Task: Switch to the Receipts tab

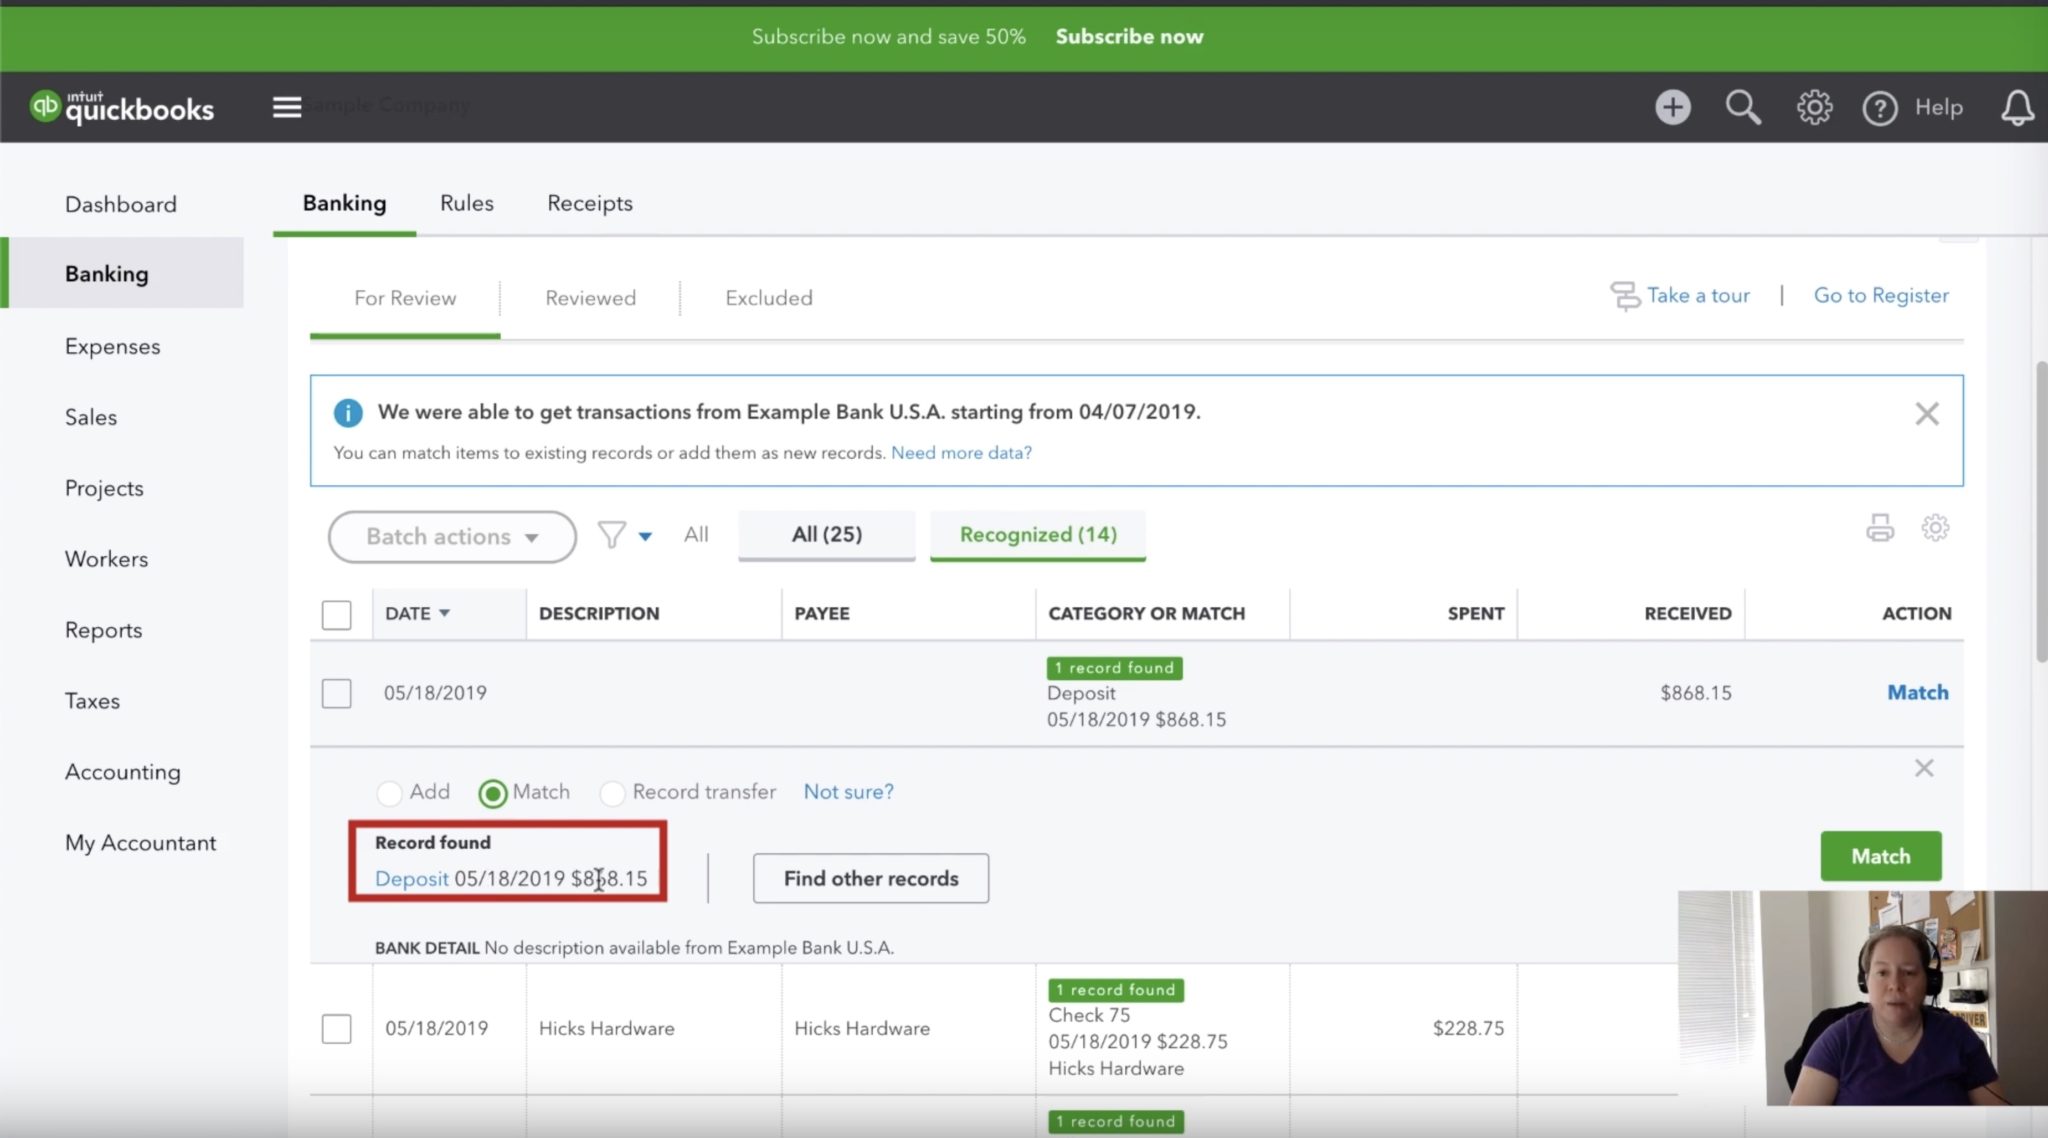Action: (590, 203)
